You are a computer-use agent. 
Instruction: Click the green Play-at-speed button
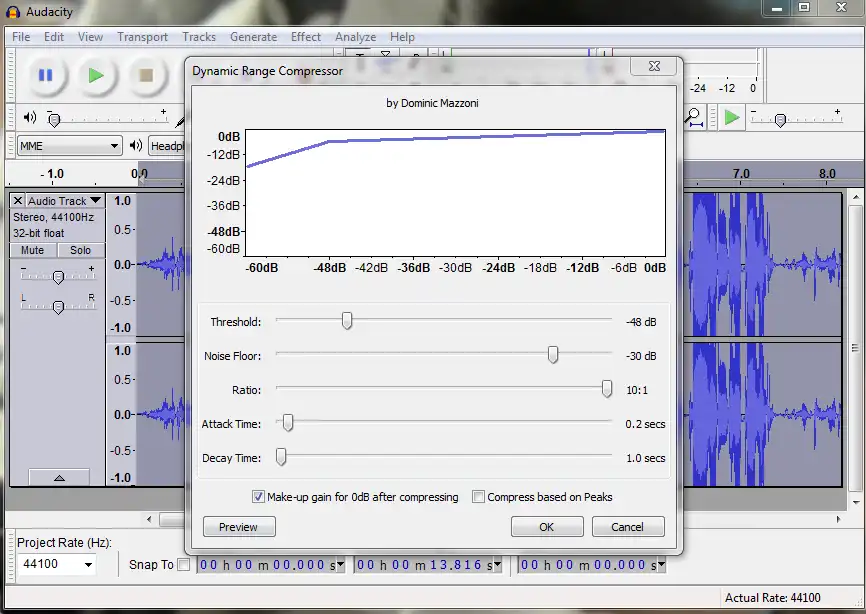pos(732,118)
